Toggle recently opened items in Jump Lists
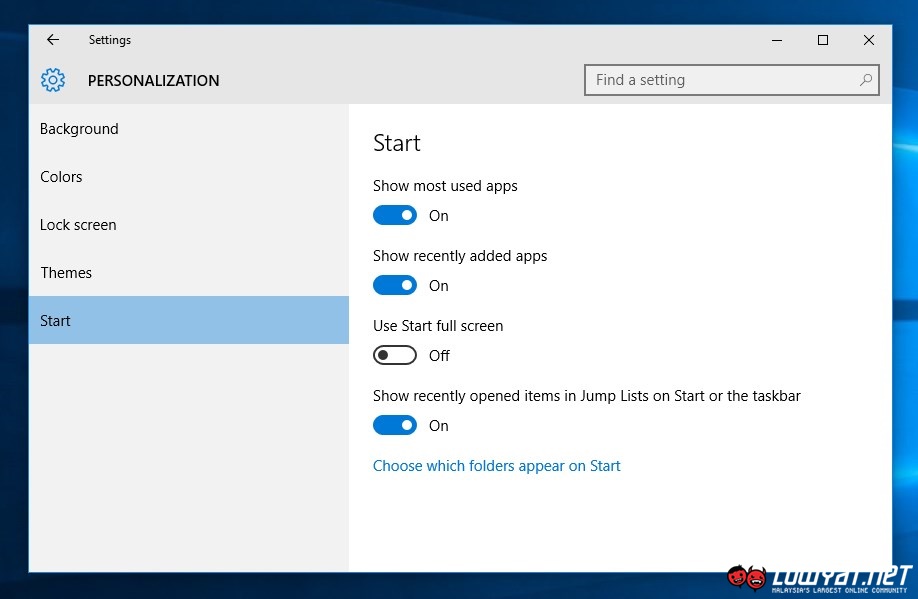This screenshot has width=918, height=599. click(395, 426)
